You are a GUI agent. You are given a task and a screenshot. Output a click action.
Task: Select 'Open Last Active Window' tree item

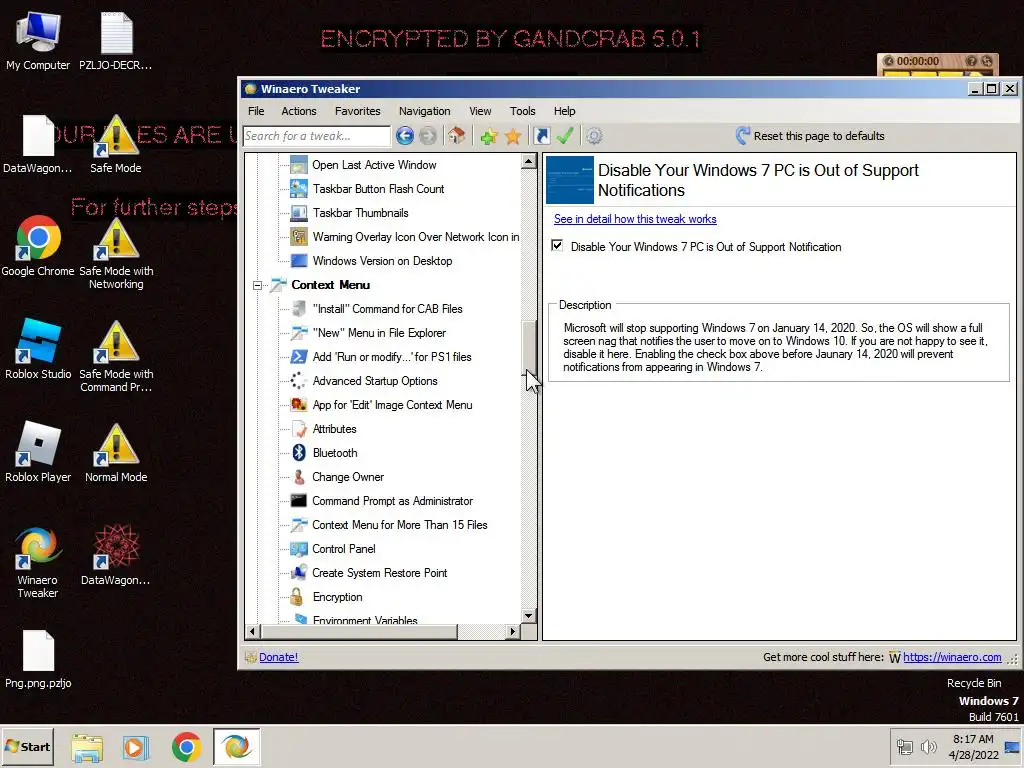pos(374,165)
